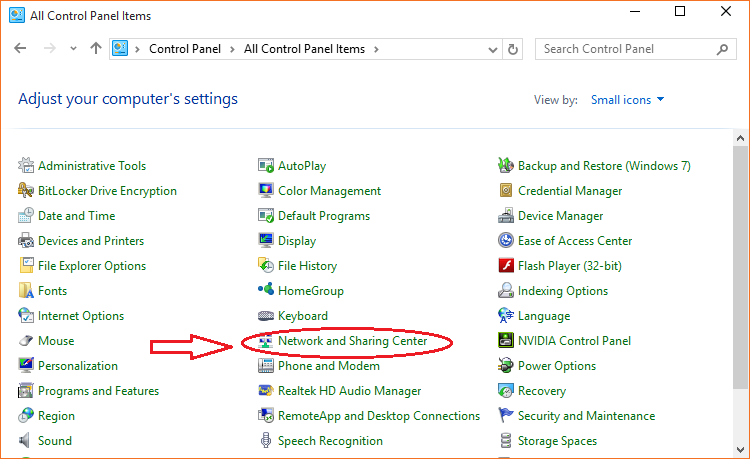Expand the chevron after Control Panel breadcrumb
This screenshot has width=750, height=459.
click(x=232, y=49)
